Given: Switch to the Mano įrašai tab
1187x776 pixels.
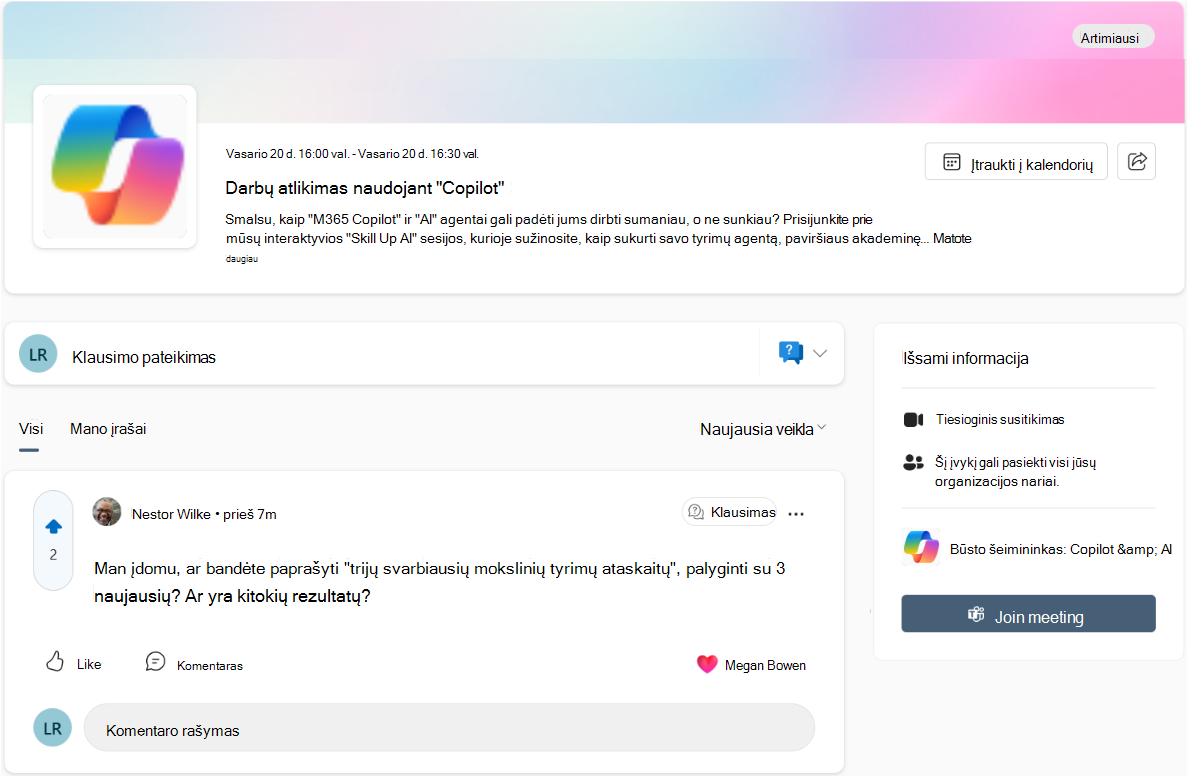Looking at the screenshot, I should point(108,429).
